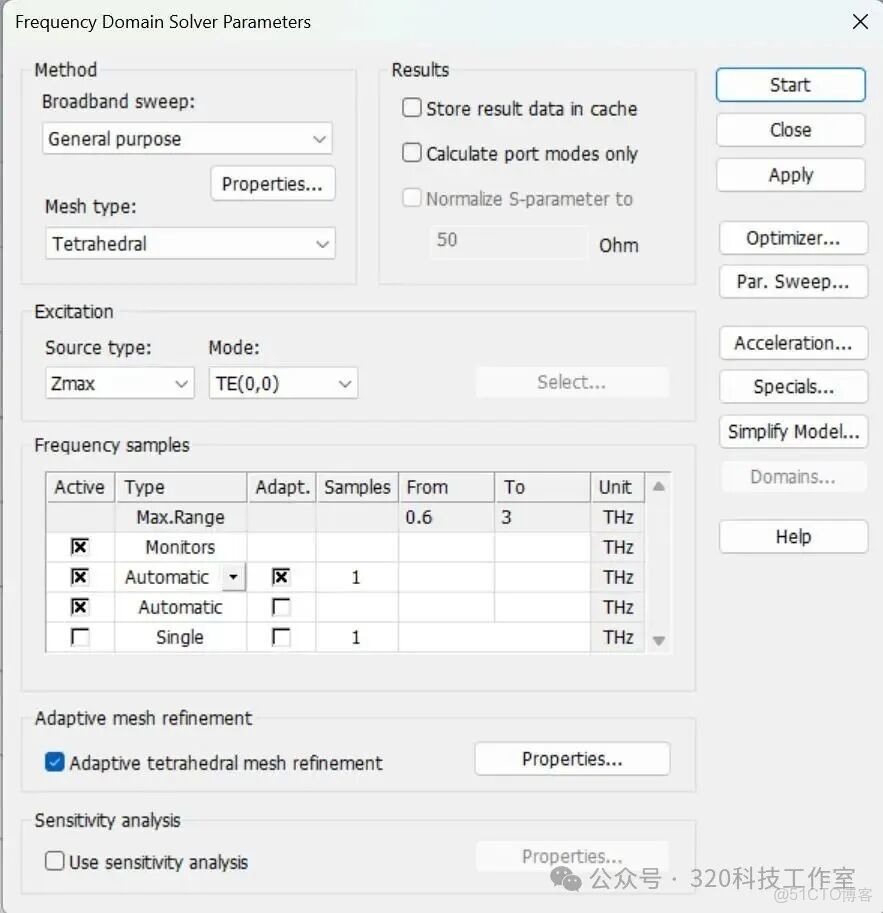
Task: Disable Adaptive tetrahedral mesh refinement
Action: point(54,762)
